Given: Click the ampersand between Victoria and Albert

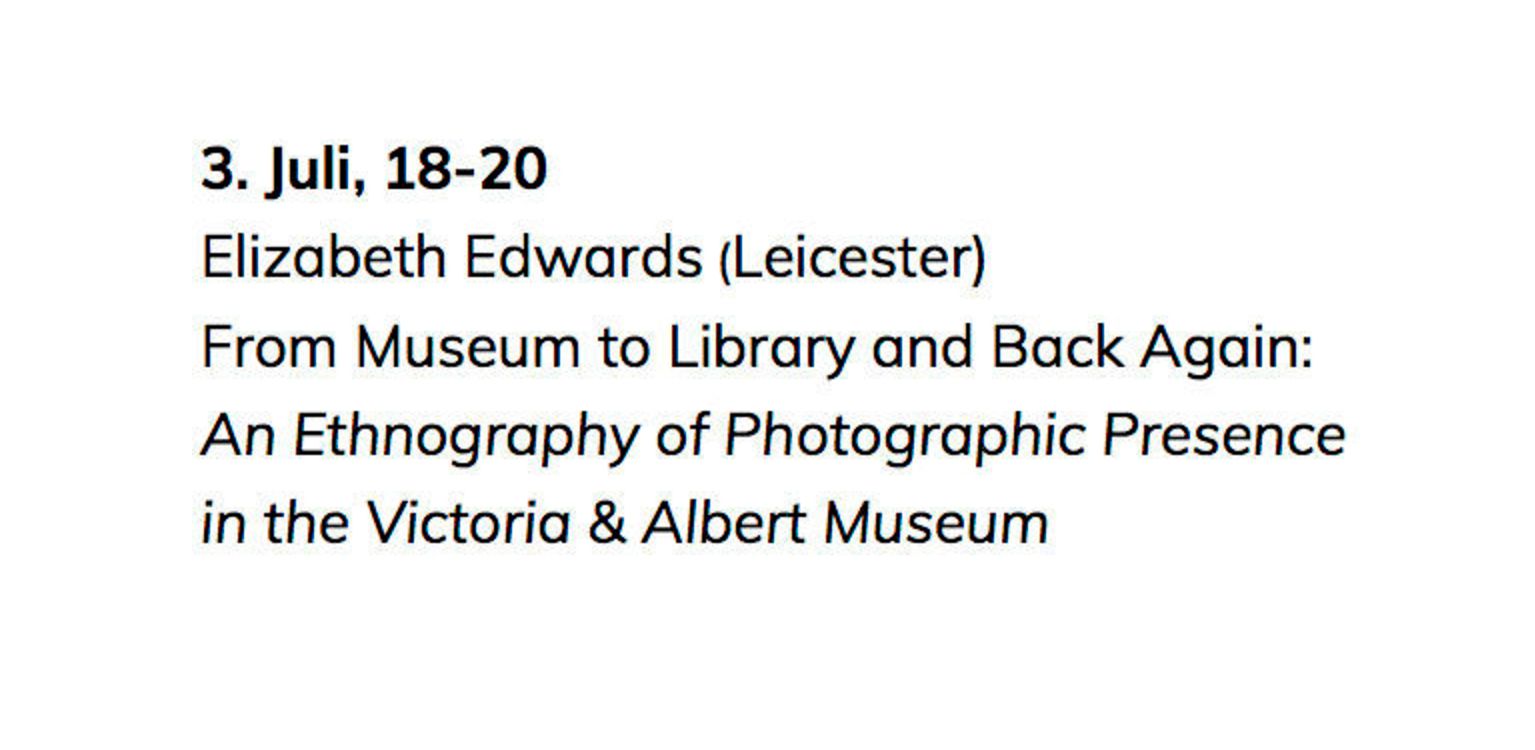Looking at the screenshot, I should click(607, 523).
